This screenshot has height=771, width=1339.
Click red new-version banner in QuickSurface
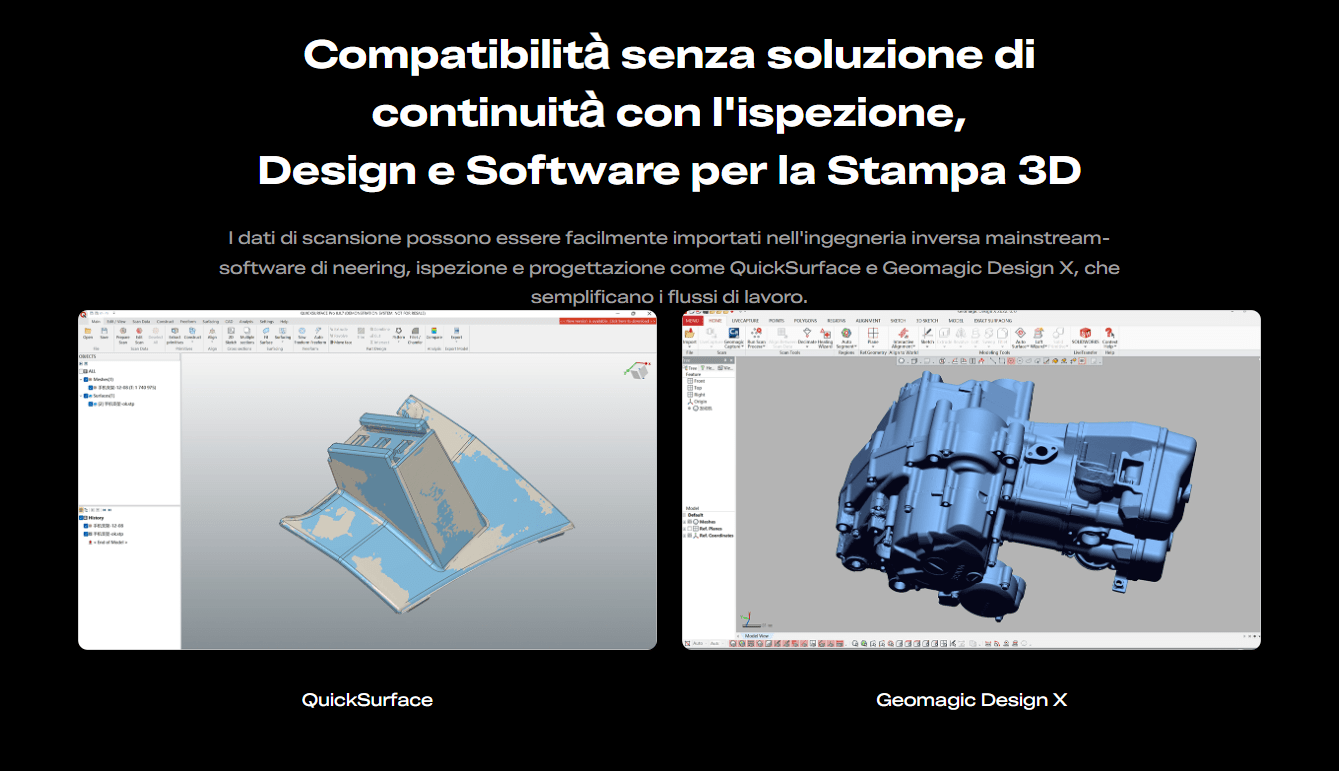coord(610,321)
